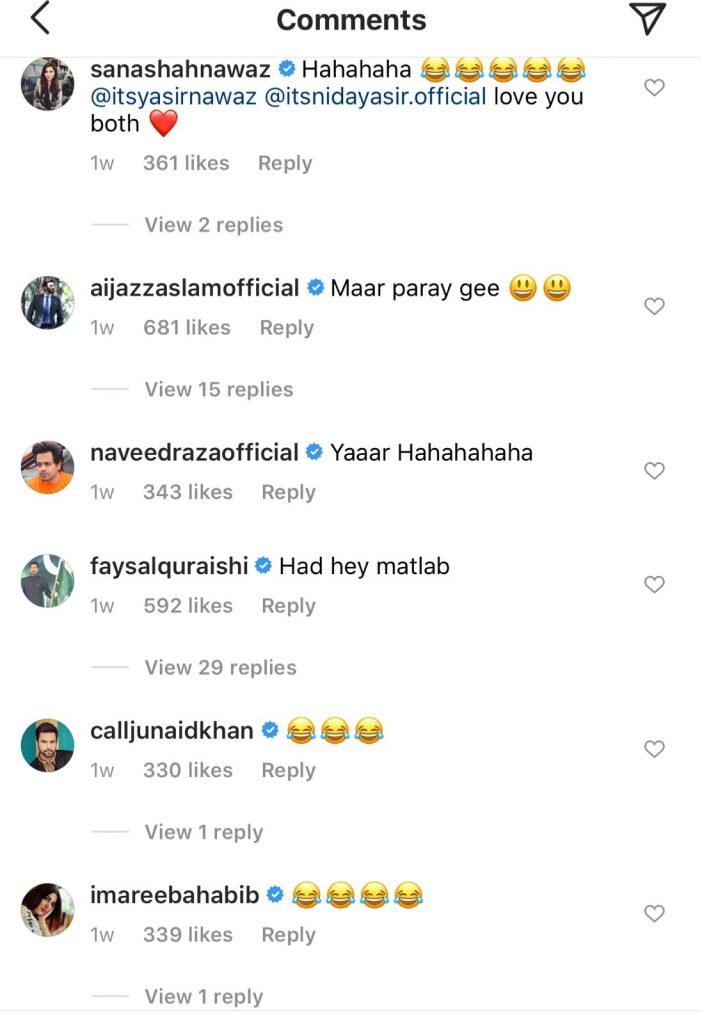Tap heart next to faysalquraishi's comment

(654, 584)
